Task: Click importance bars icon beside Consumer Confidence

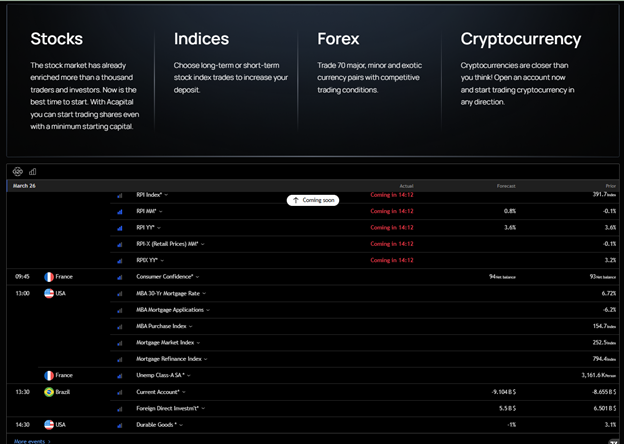Action: click(120, 276)
